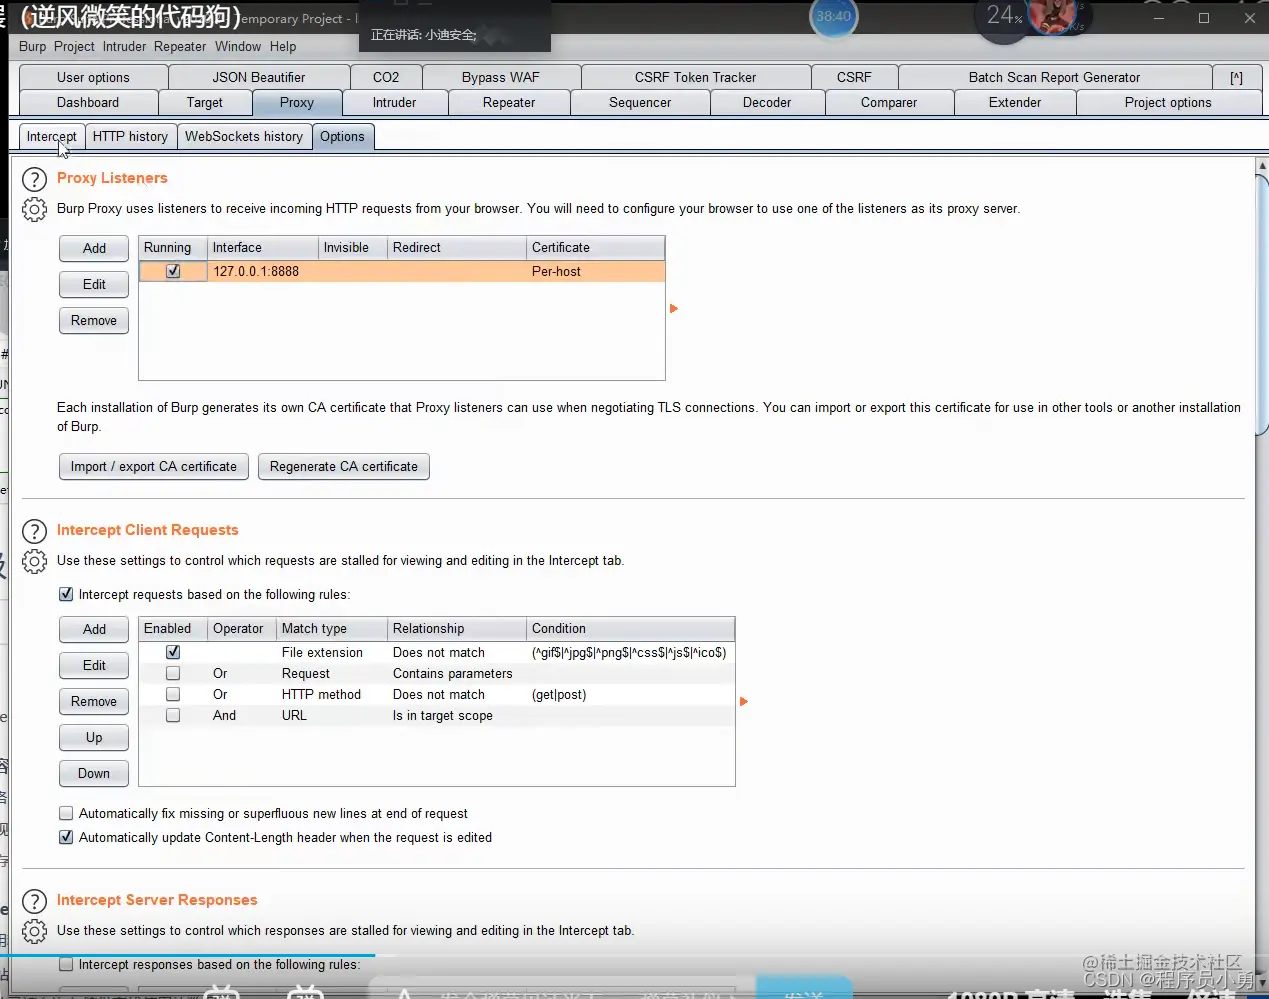Screen dimensions: 1269x999
Task: Open the Burp menu
Action: pos(32,46)
